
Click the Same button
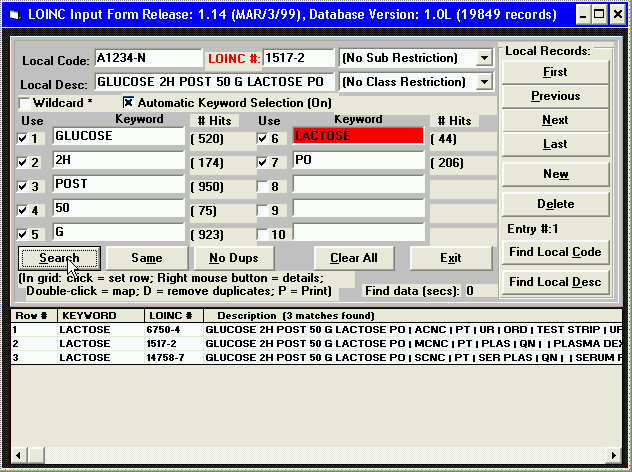[x=147, y=258]
